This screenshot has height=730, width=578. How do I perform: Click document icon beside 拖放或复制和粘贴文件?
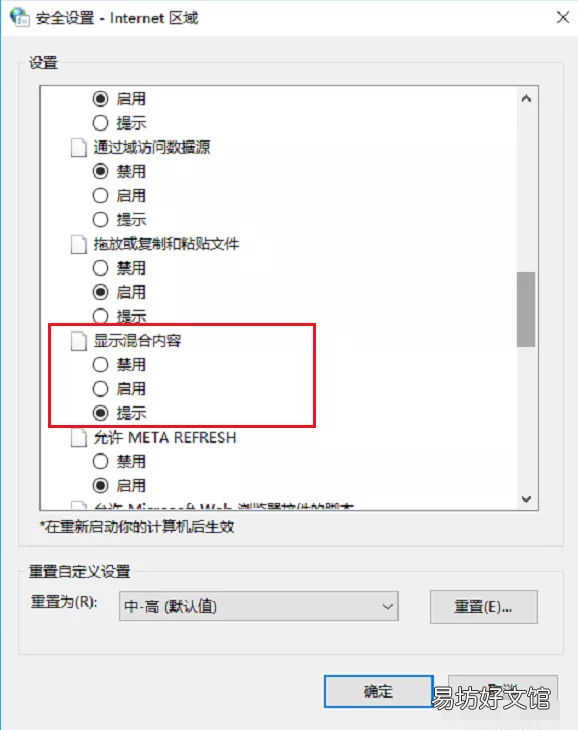79,244
